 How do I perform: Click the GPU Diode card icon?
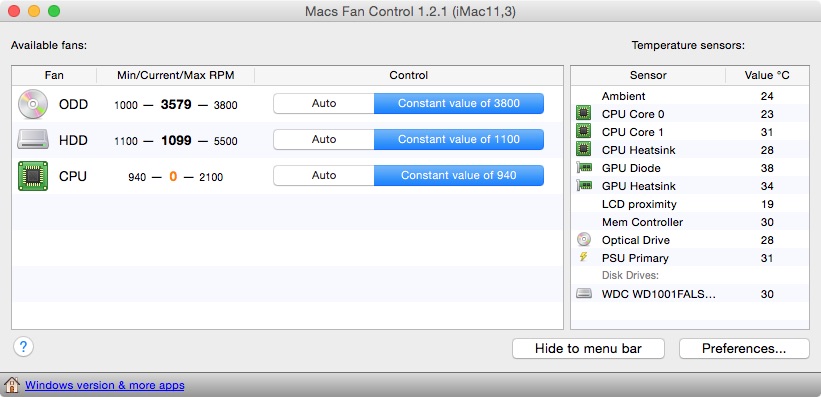click(x=583, y=168)
